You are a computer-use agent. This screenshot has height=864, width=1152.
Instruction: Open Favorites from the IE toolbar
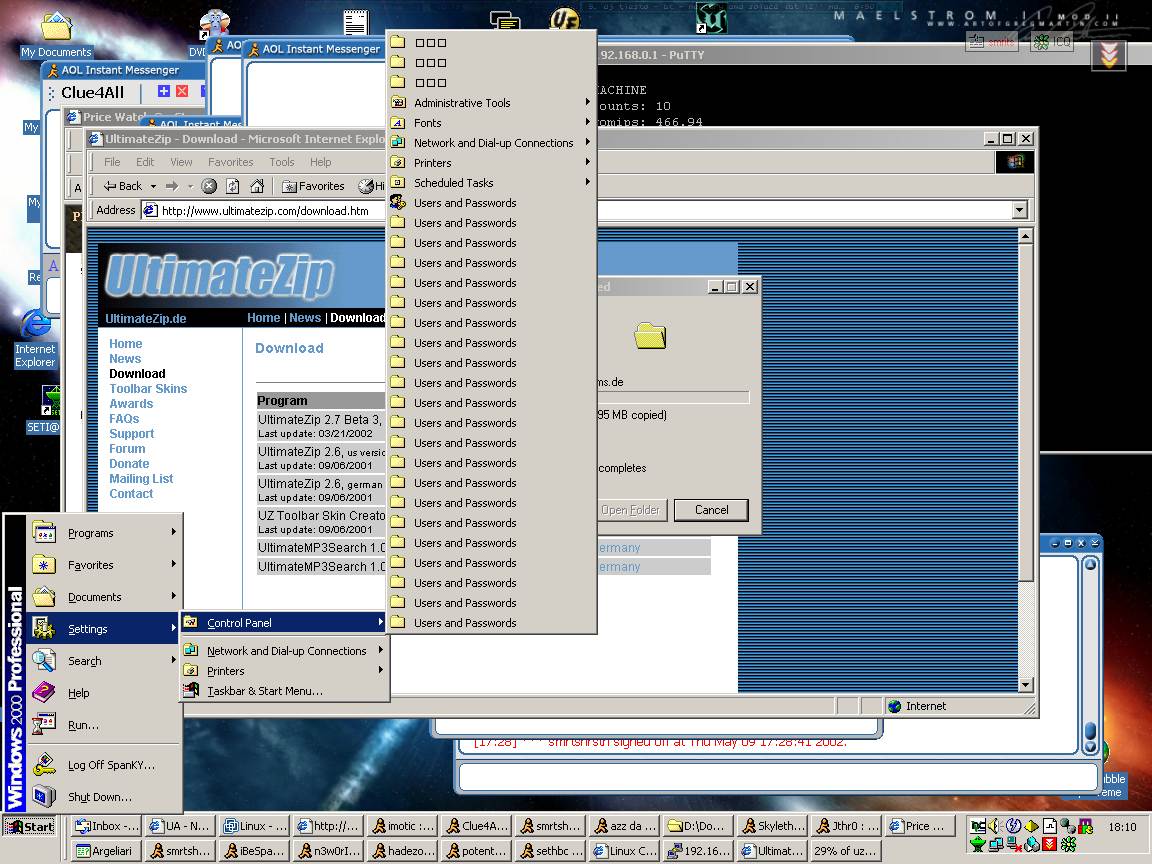coord(313,186)
